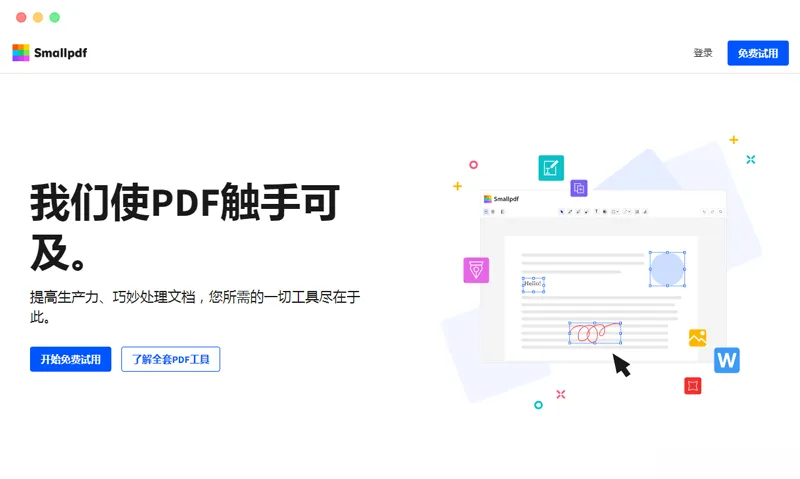Minimize window with yellow traffic light

click(38, 17)
